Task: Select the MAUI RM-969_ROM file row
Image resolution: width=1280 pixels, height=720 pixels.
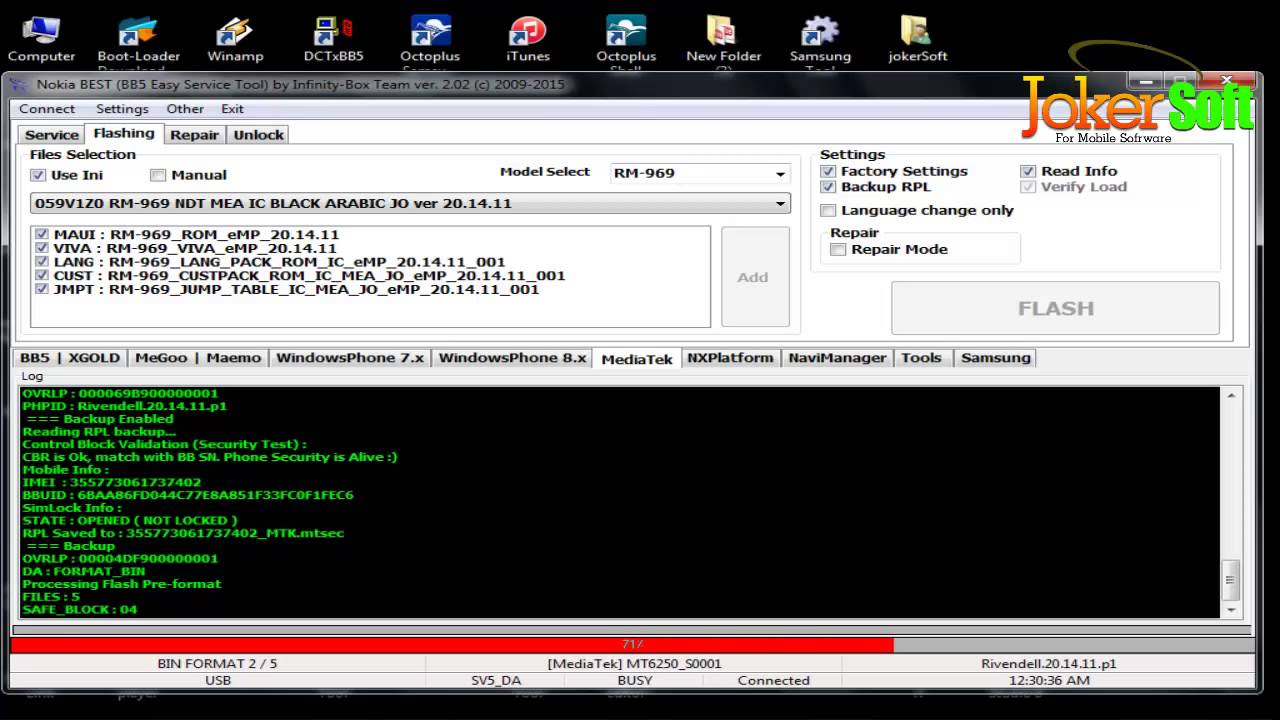Action: 197,234
